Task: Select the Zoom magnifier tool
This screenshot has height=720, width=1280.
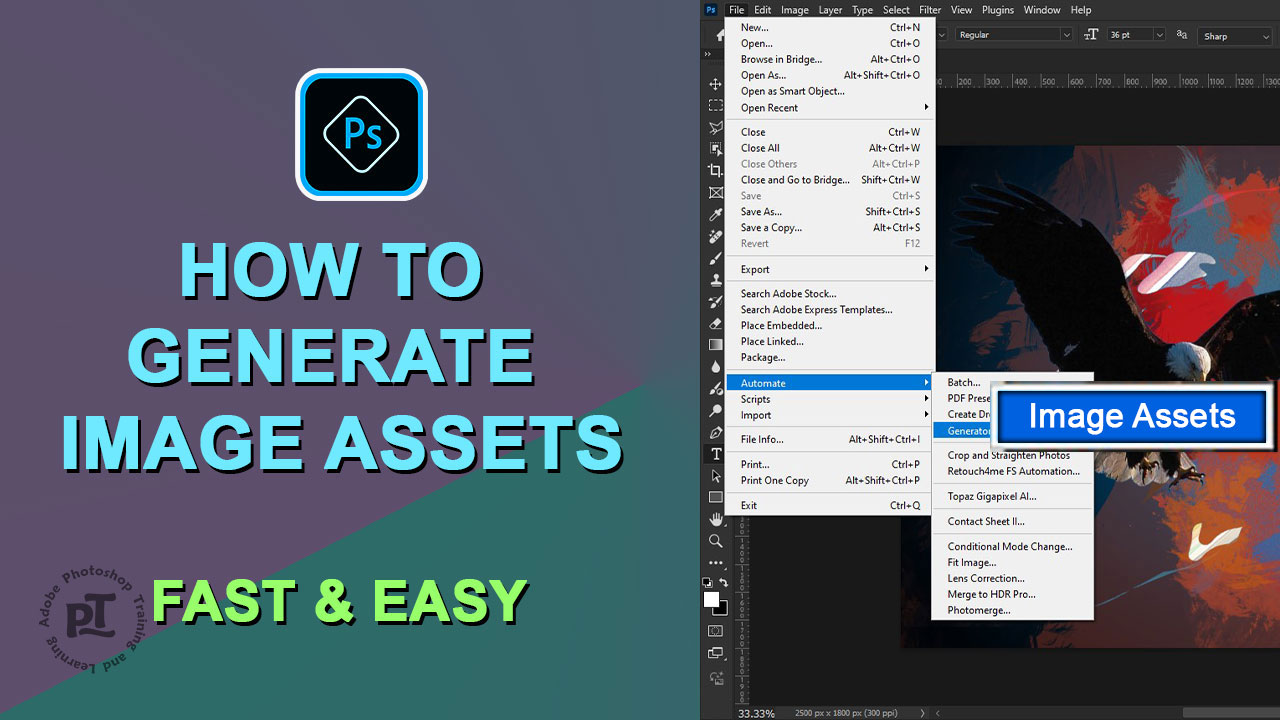Action: point(715,541)
